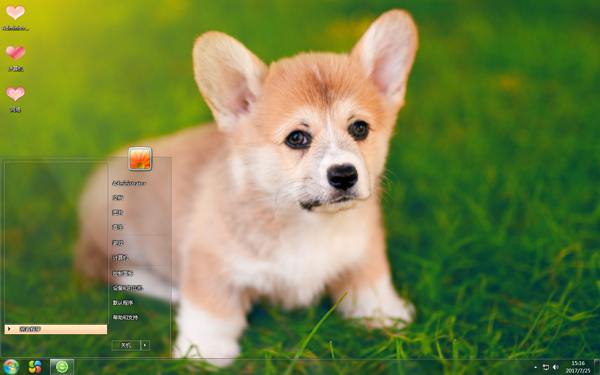Open the network tray icon
Viewport: 600px width, 375px height.
tap(546, 367)
